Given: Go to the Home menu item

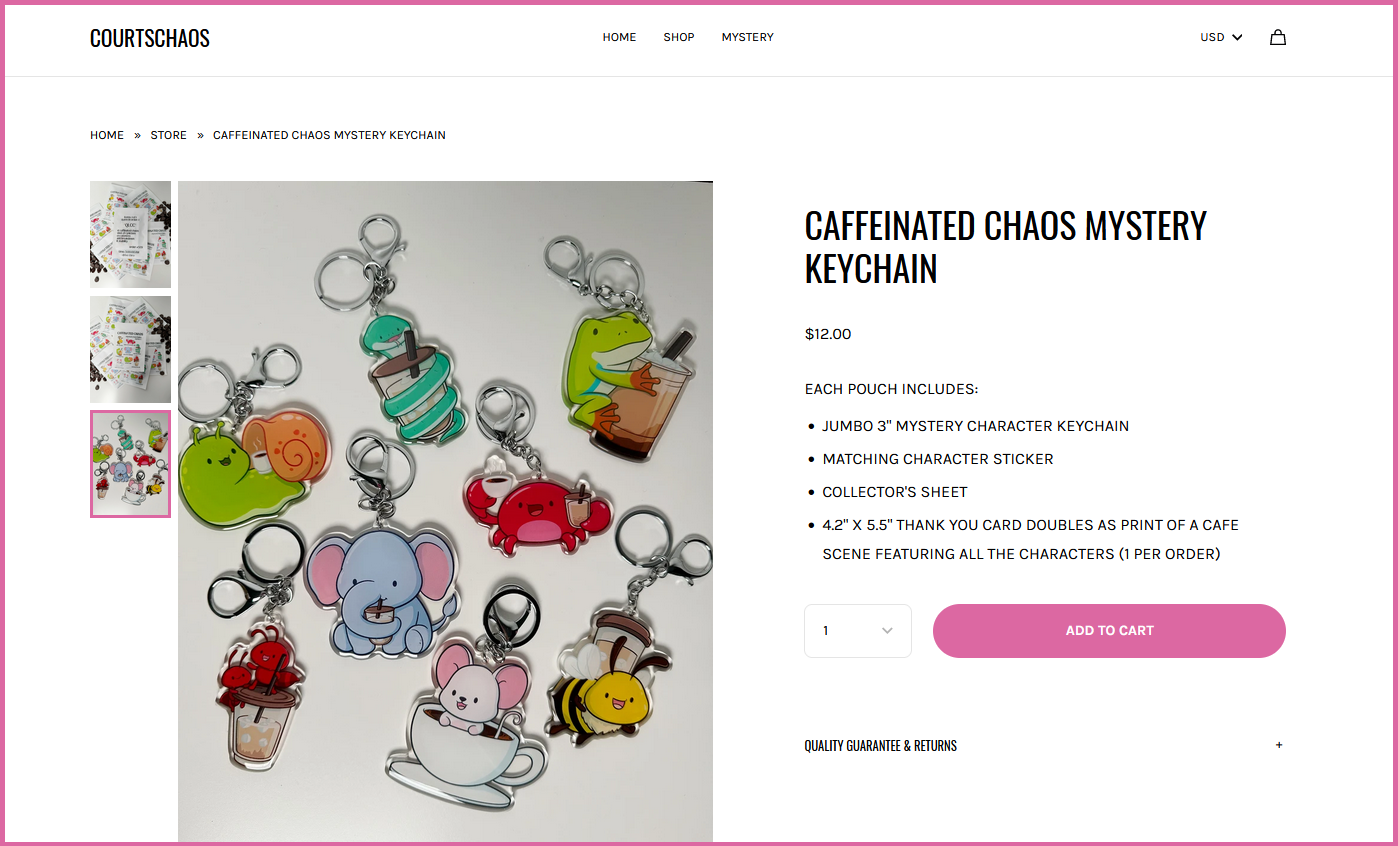Looking at the screenshot, I should click(x=619, y=37).
